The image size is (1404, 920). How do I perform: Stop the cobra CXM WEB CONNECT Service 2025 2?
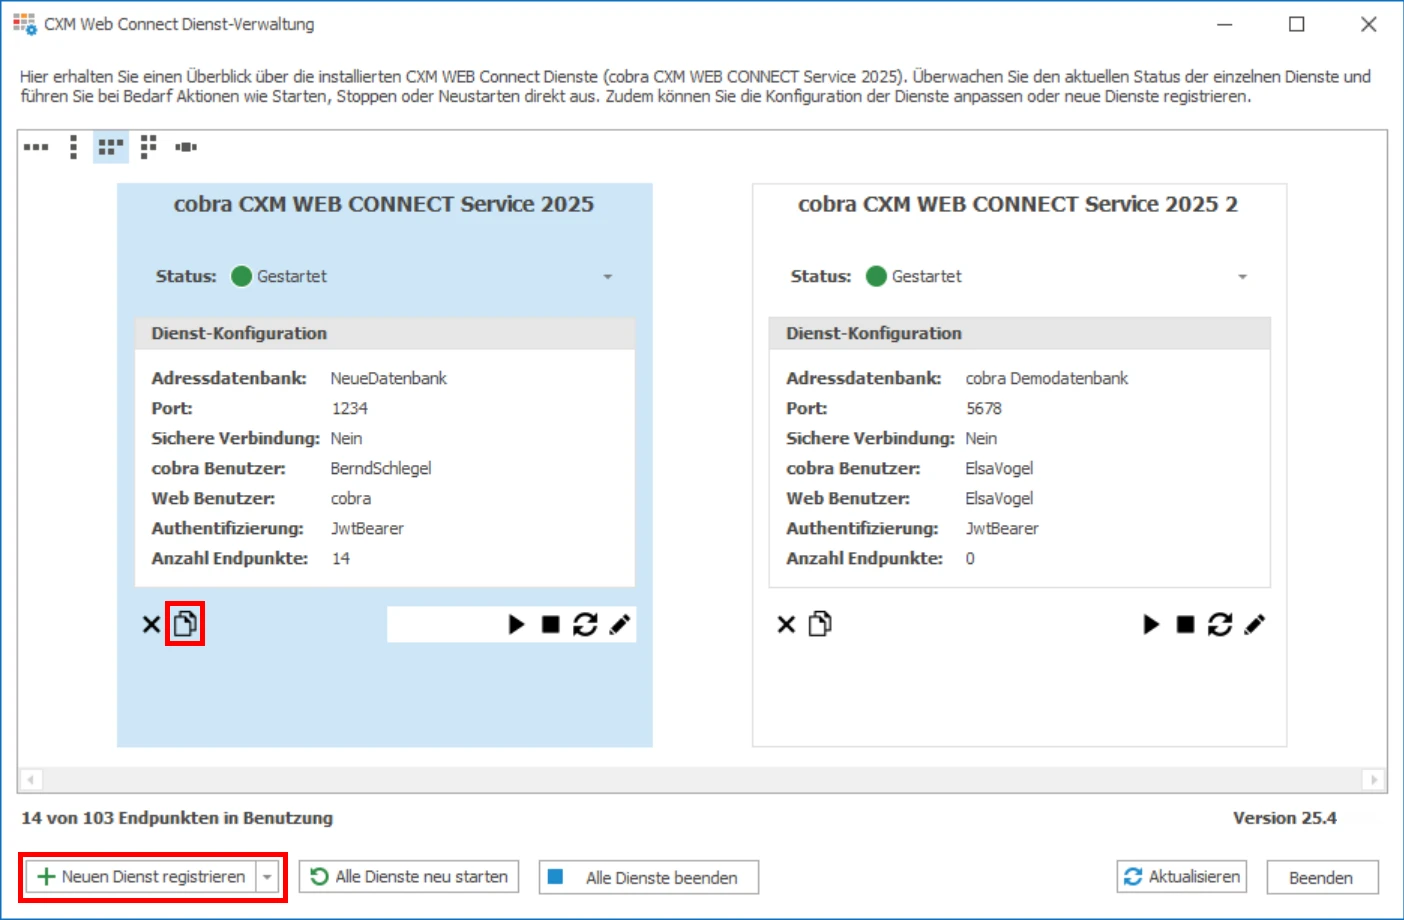pyautogui.click(x=1186, y=624)
